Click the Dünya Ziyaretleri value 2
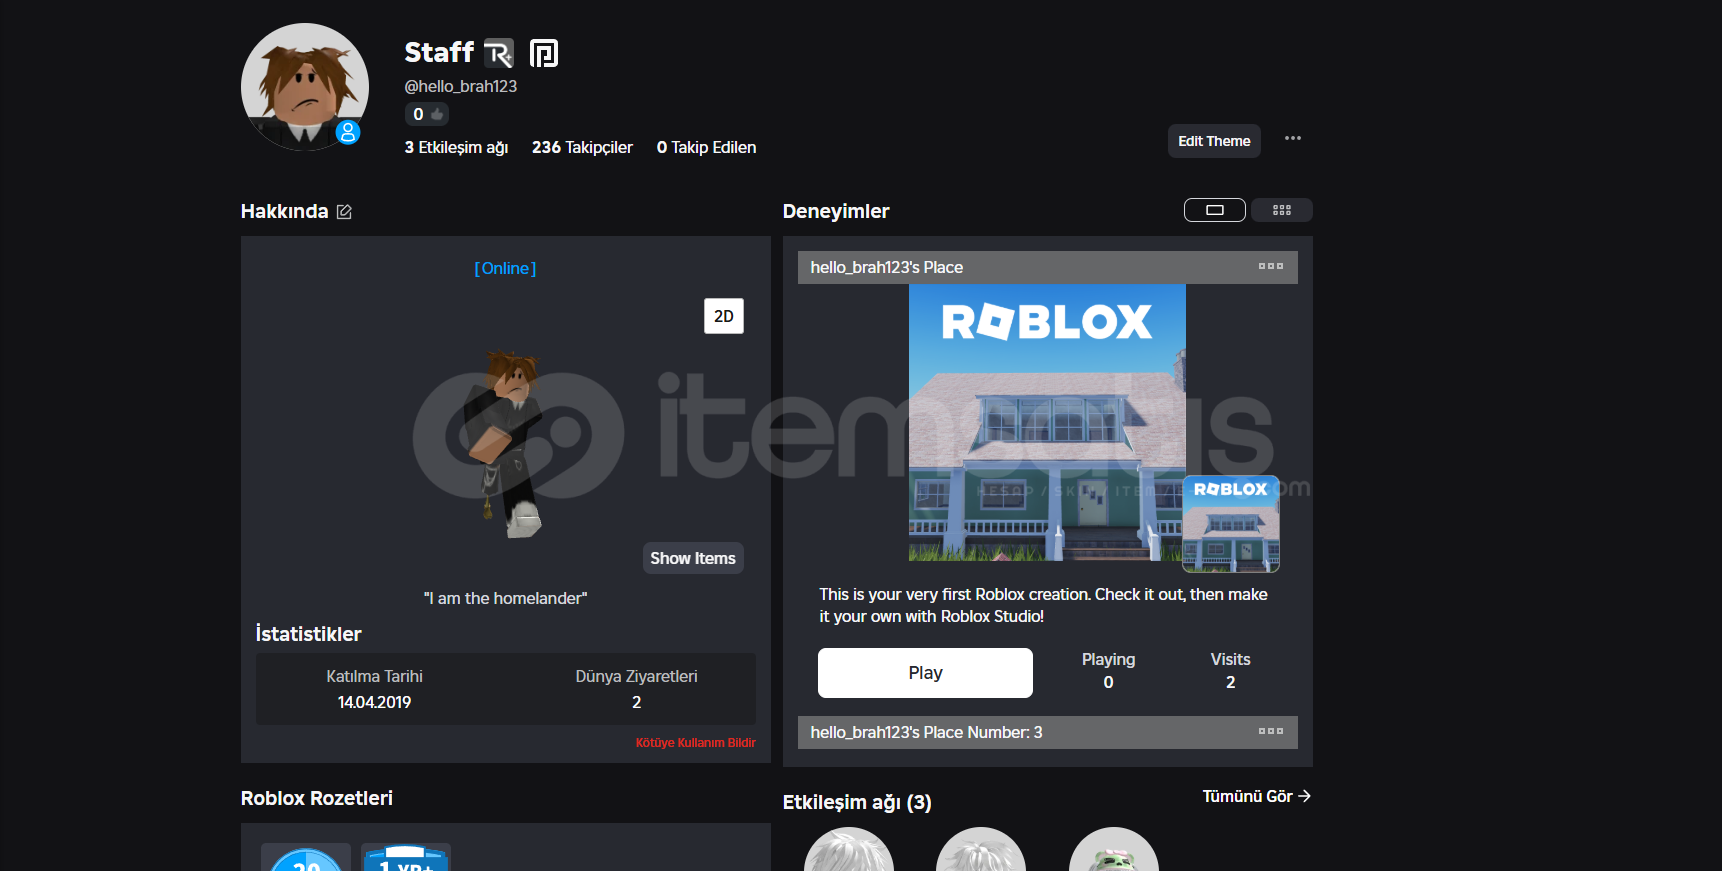Screen dimensions: 1722x871 [x=637, y=702]
